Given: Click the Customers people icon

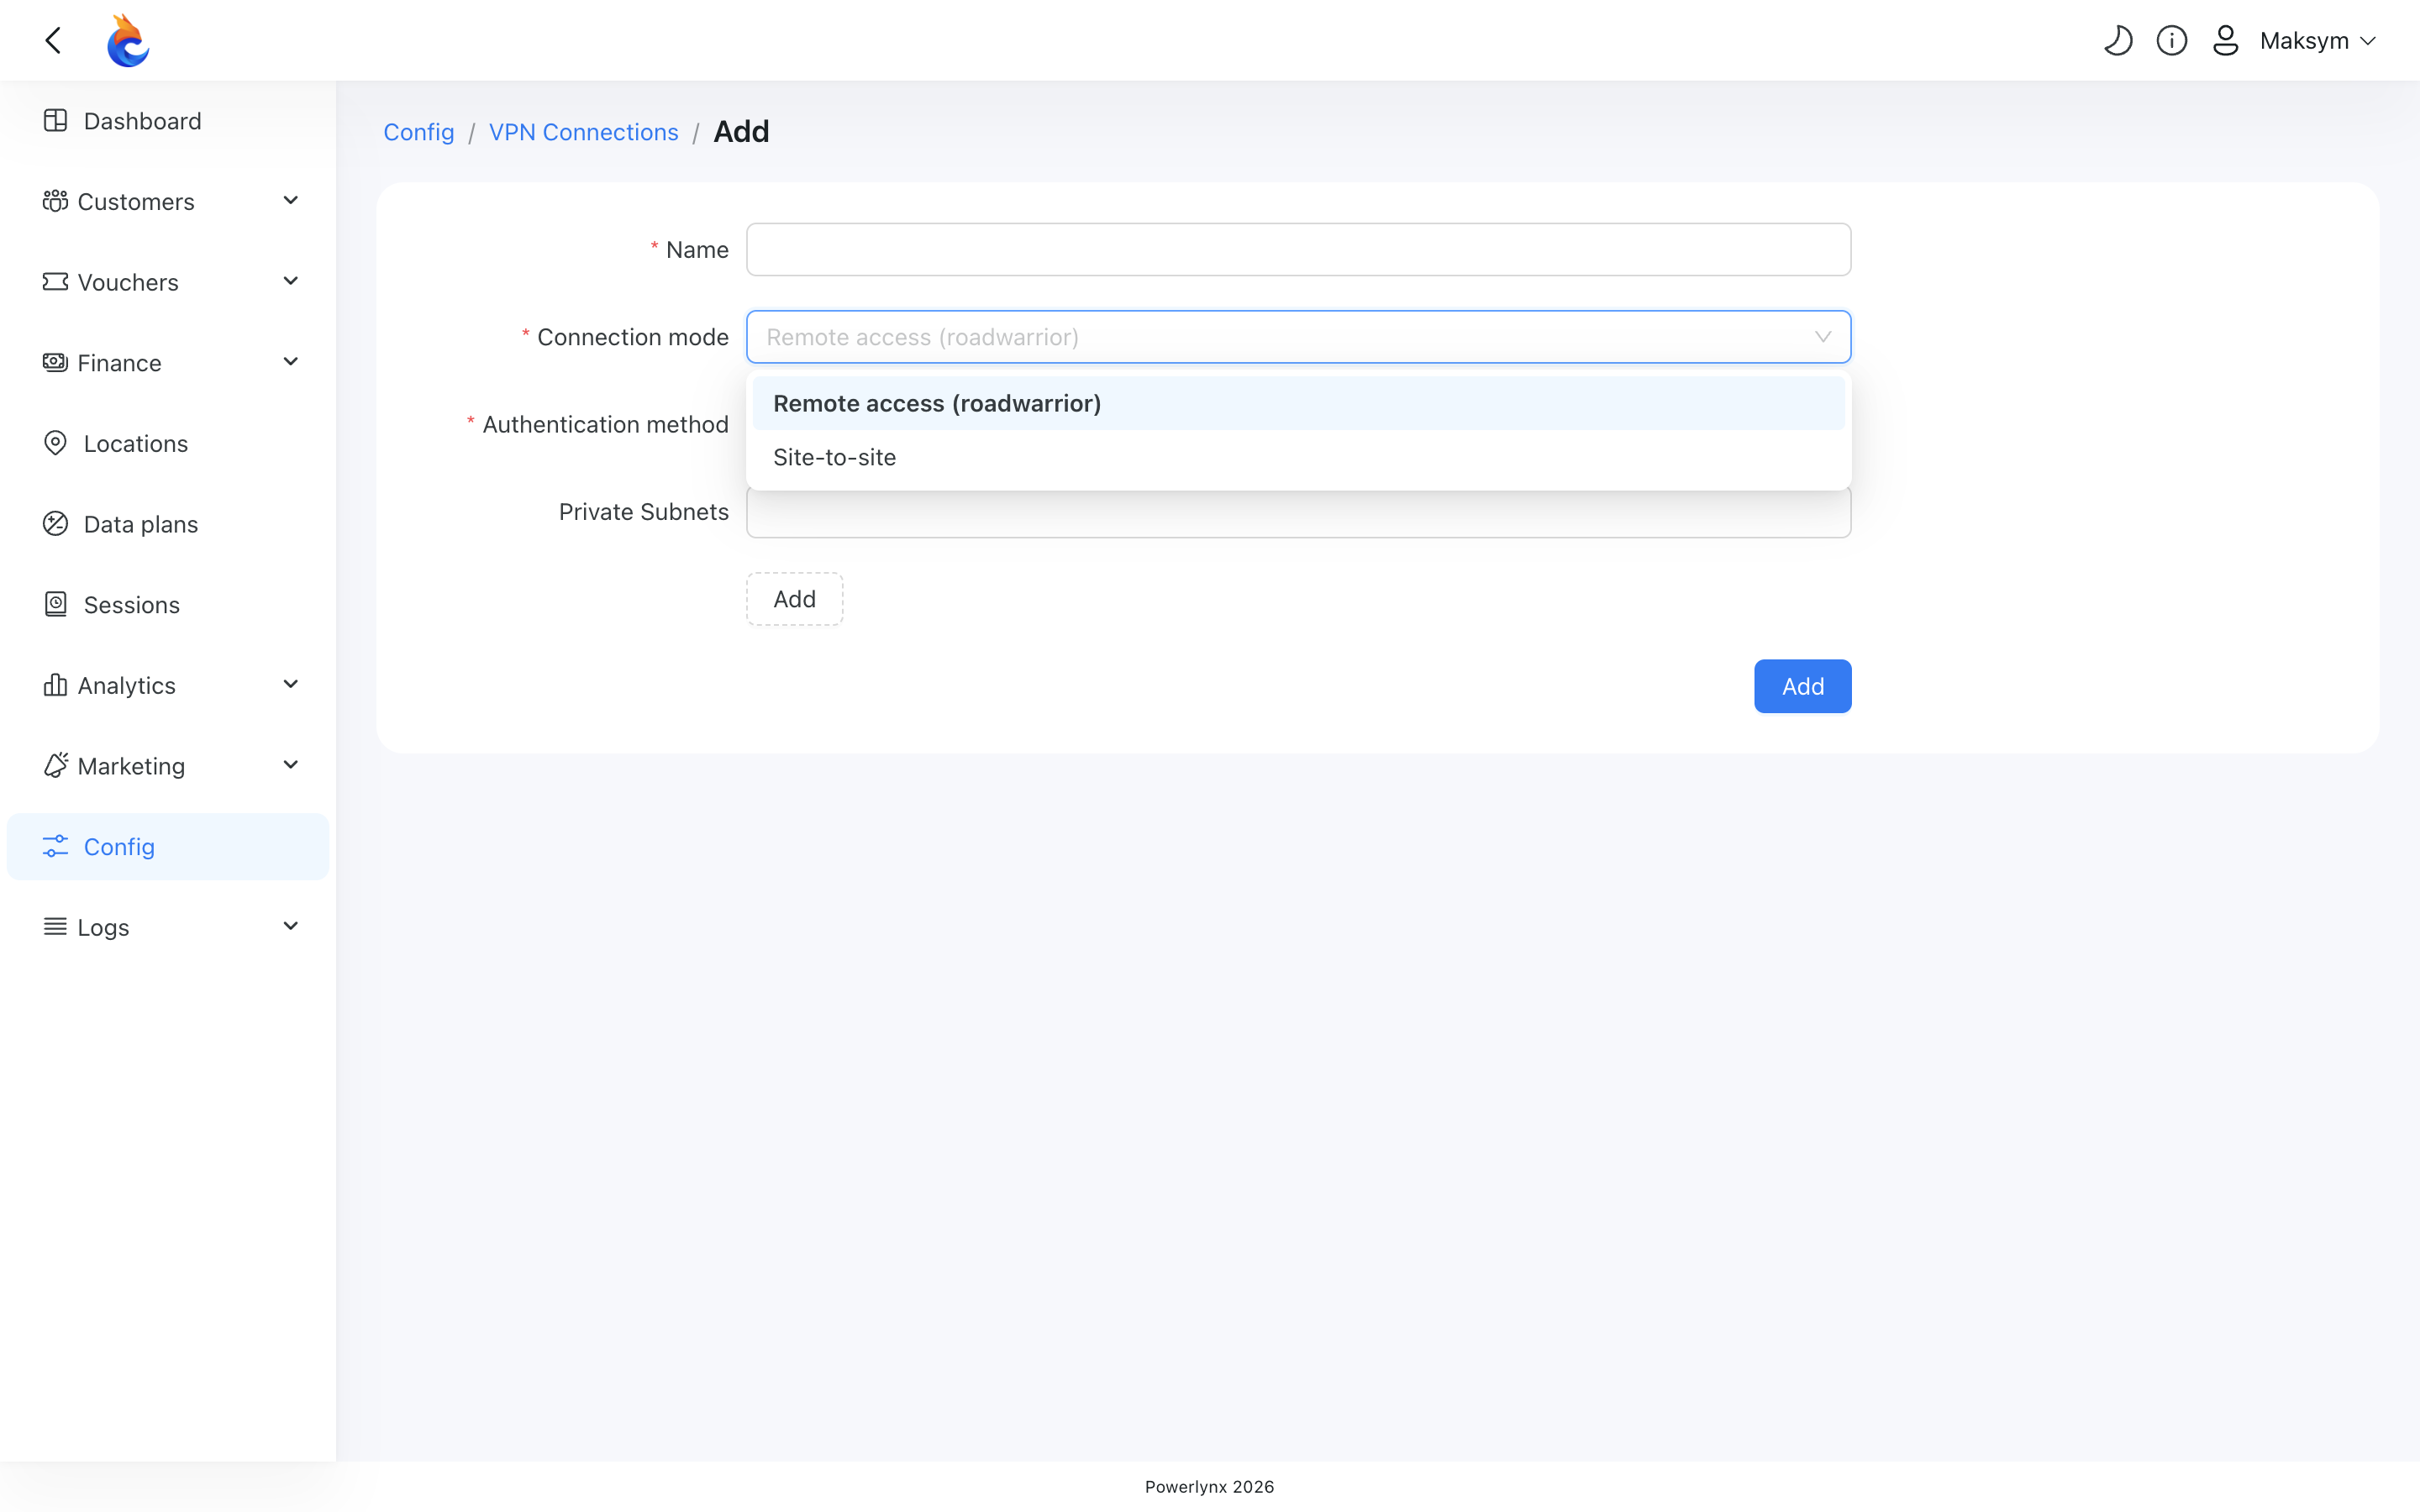Looking at the screenshot, I should tap(55, 201).
